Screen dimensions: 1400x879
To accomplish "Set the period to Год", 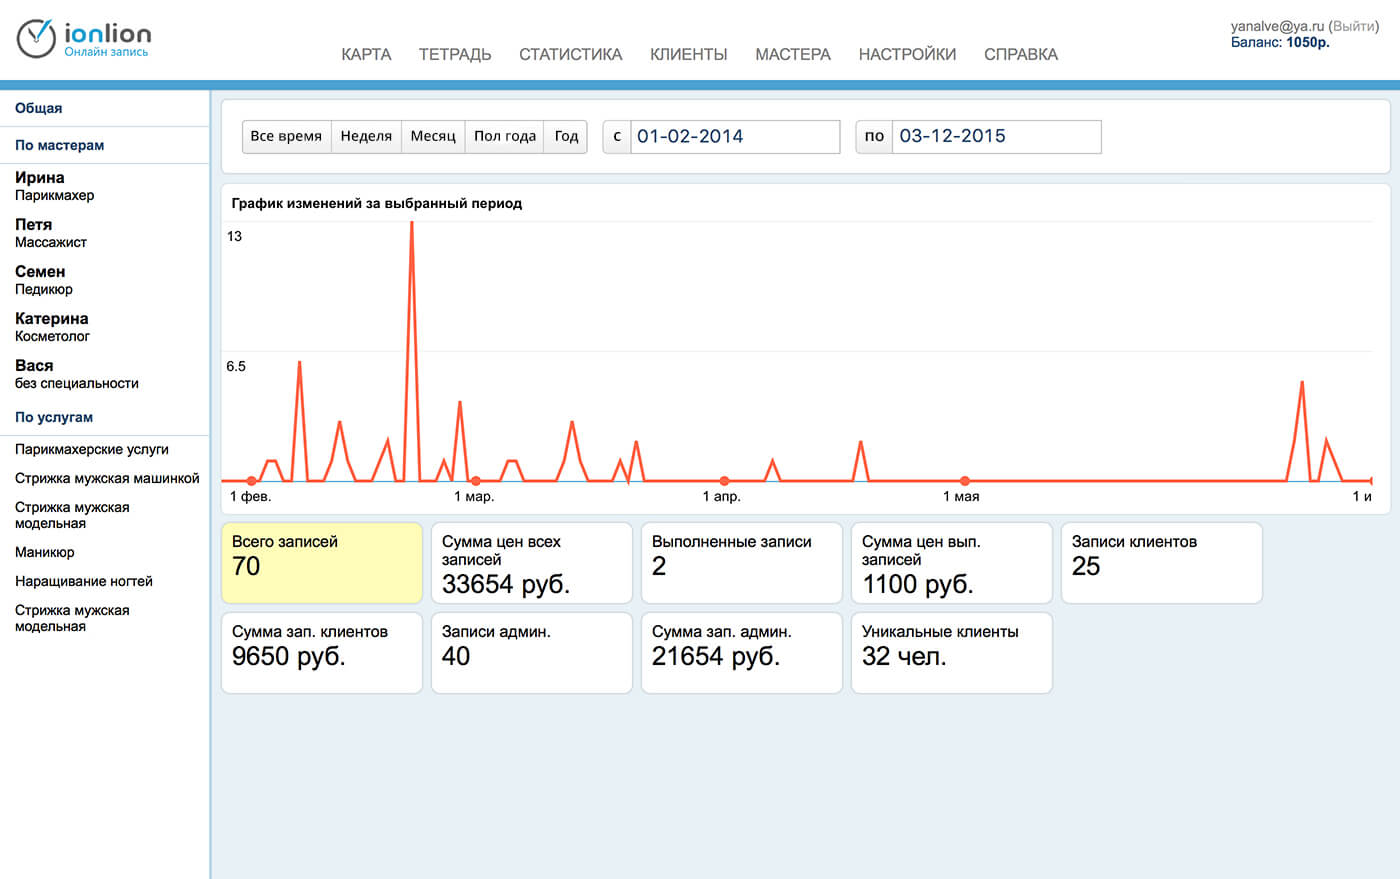I will 566,136.
